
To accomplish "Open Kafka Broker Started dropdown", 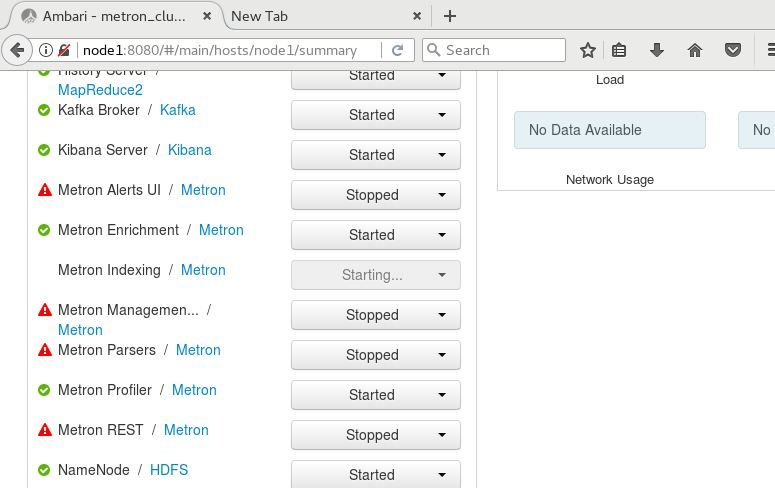I will click(x=376, y=115).
